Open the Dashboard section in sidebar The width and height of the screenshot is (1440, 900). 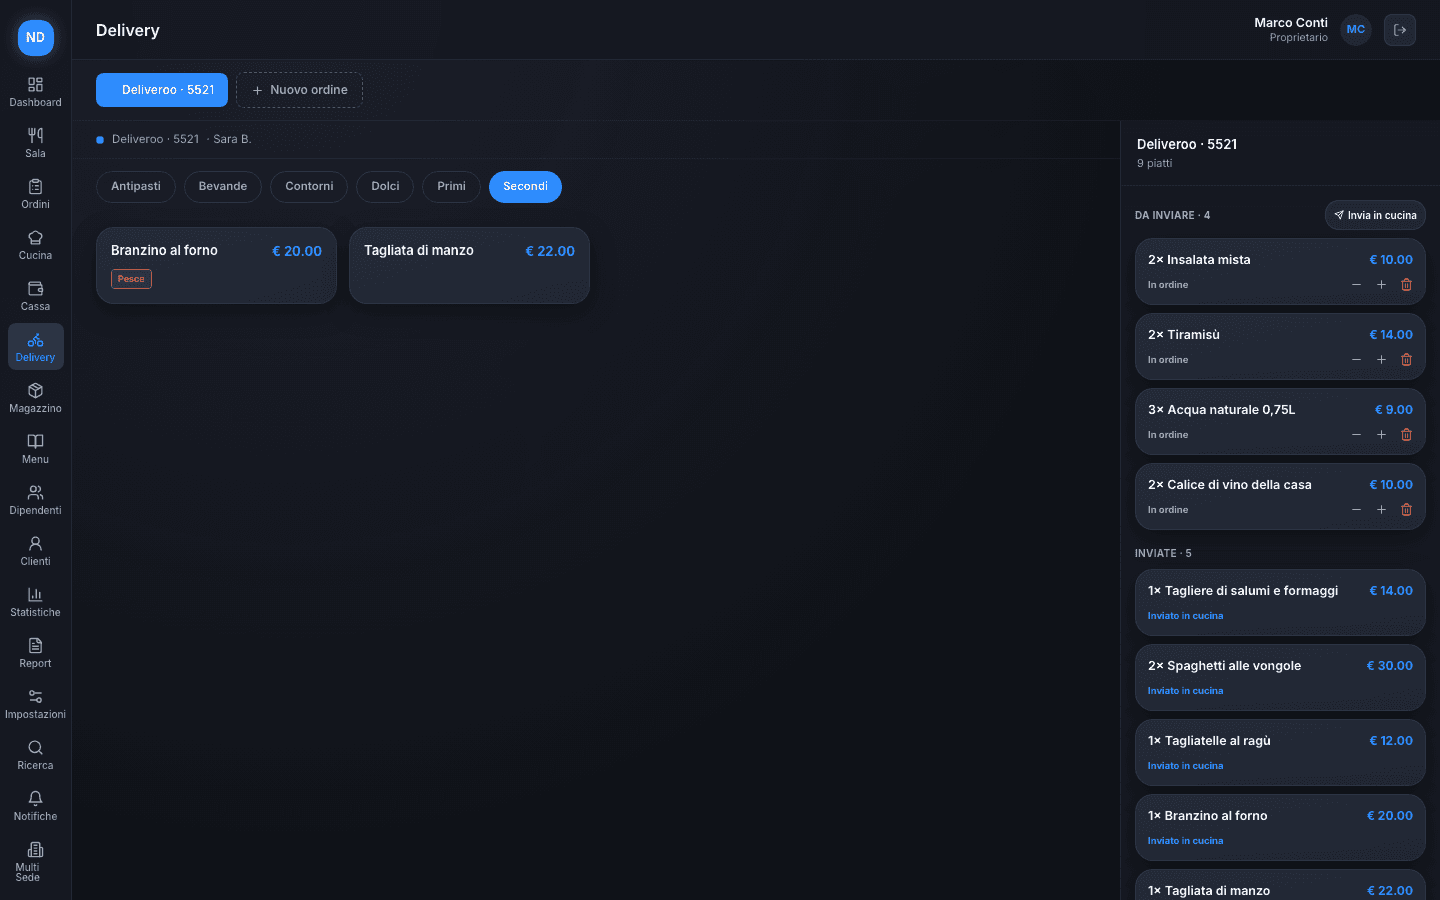coord(35,92)
